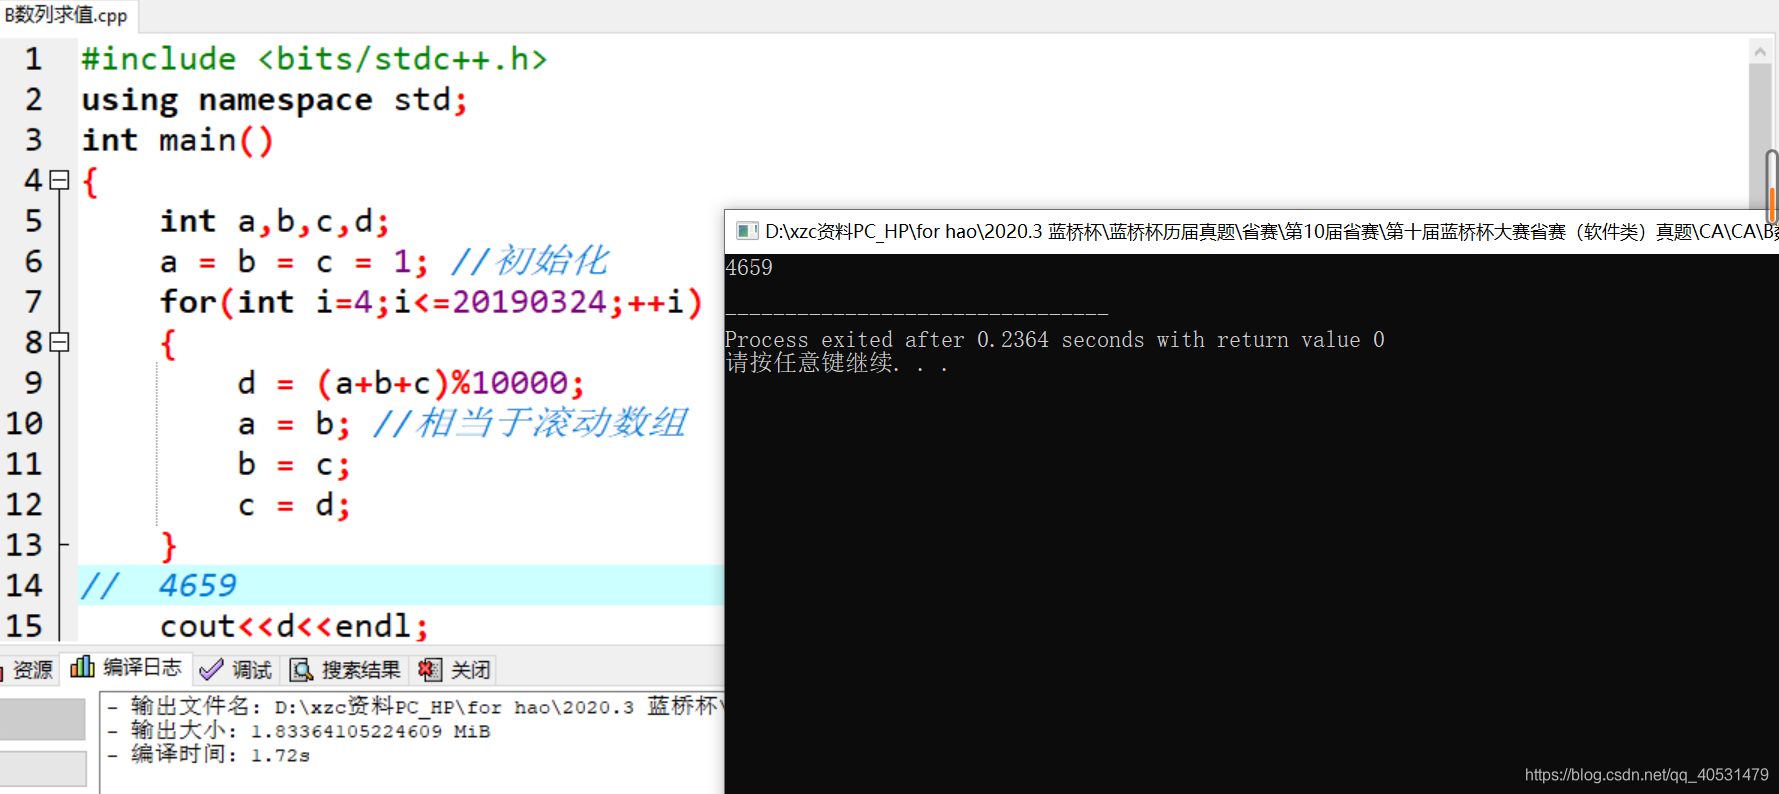Viewport: 1779px width, 794px height.
Task: Click line number 14 in the gutter
Action: (24, 585)
